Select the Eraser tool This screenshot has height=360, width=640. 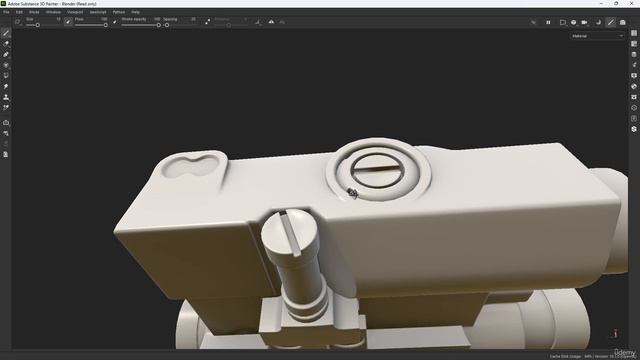coord(6,44)
